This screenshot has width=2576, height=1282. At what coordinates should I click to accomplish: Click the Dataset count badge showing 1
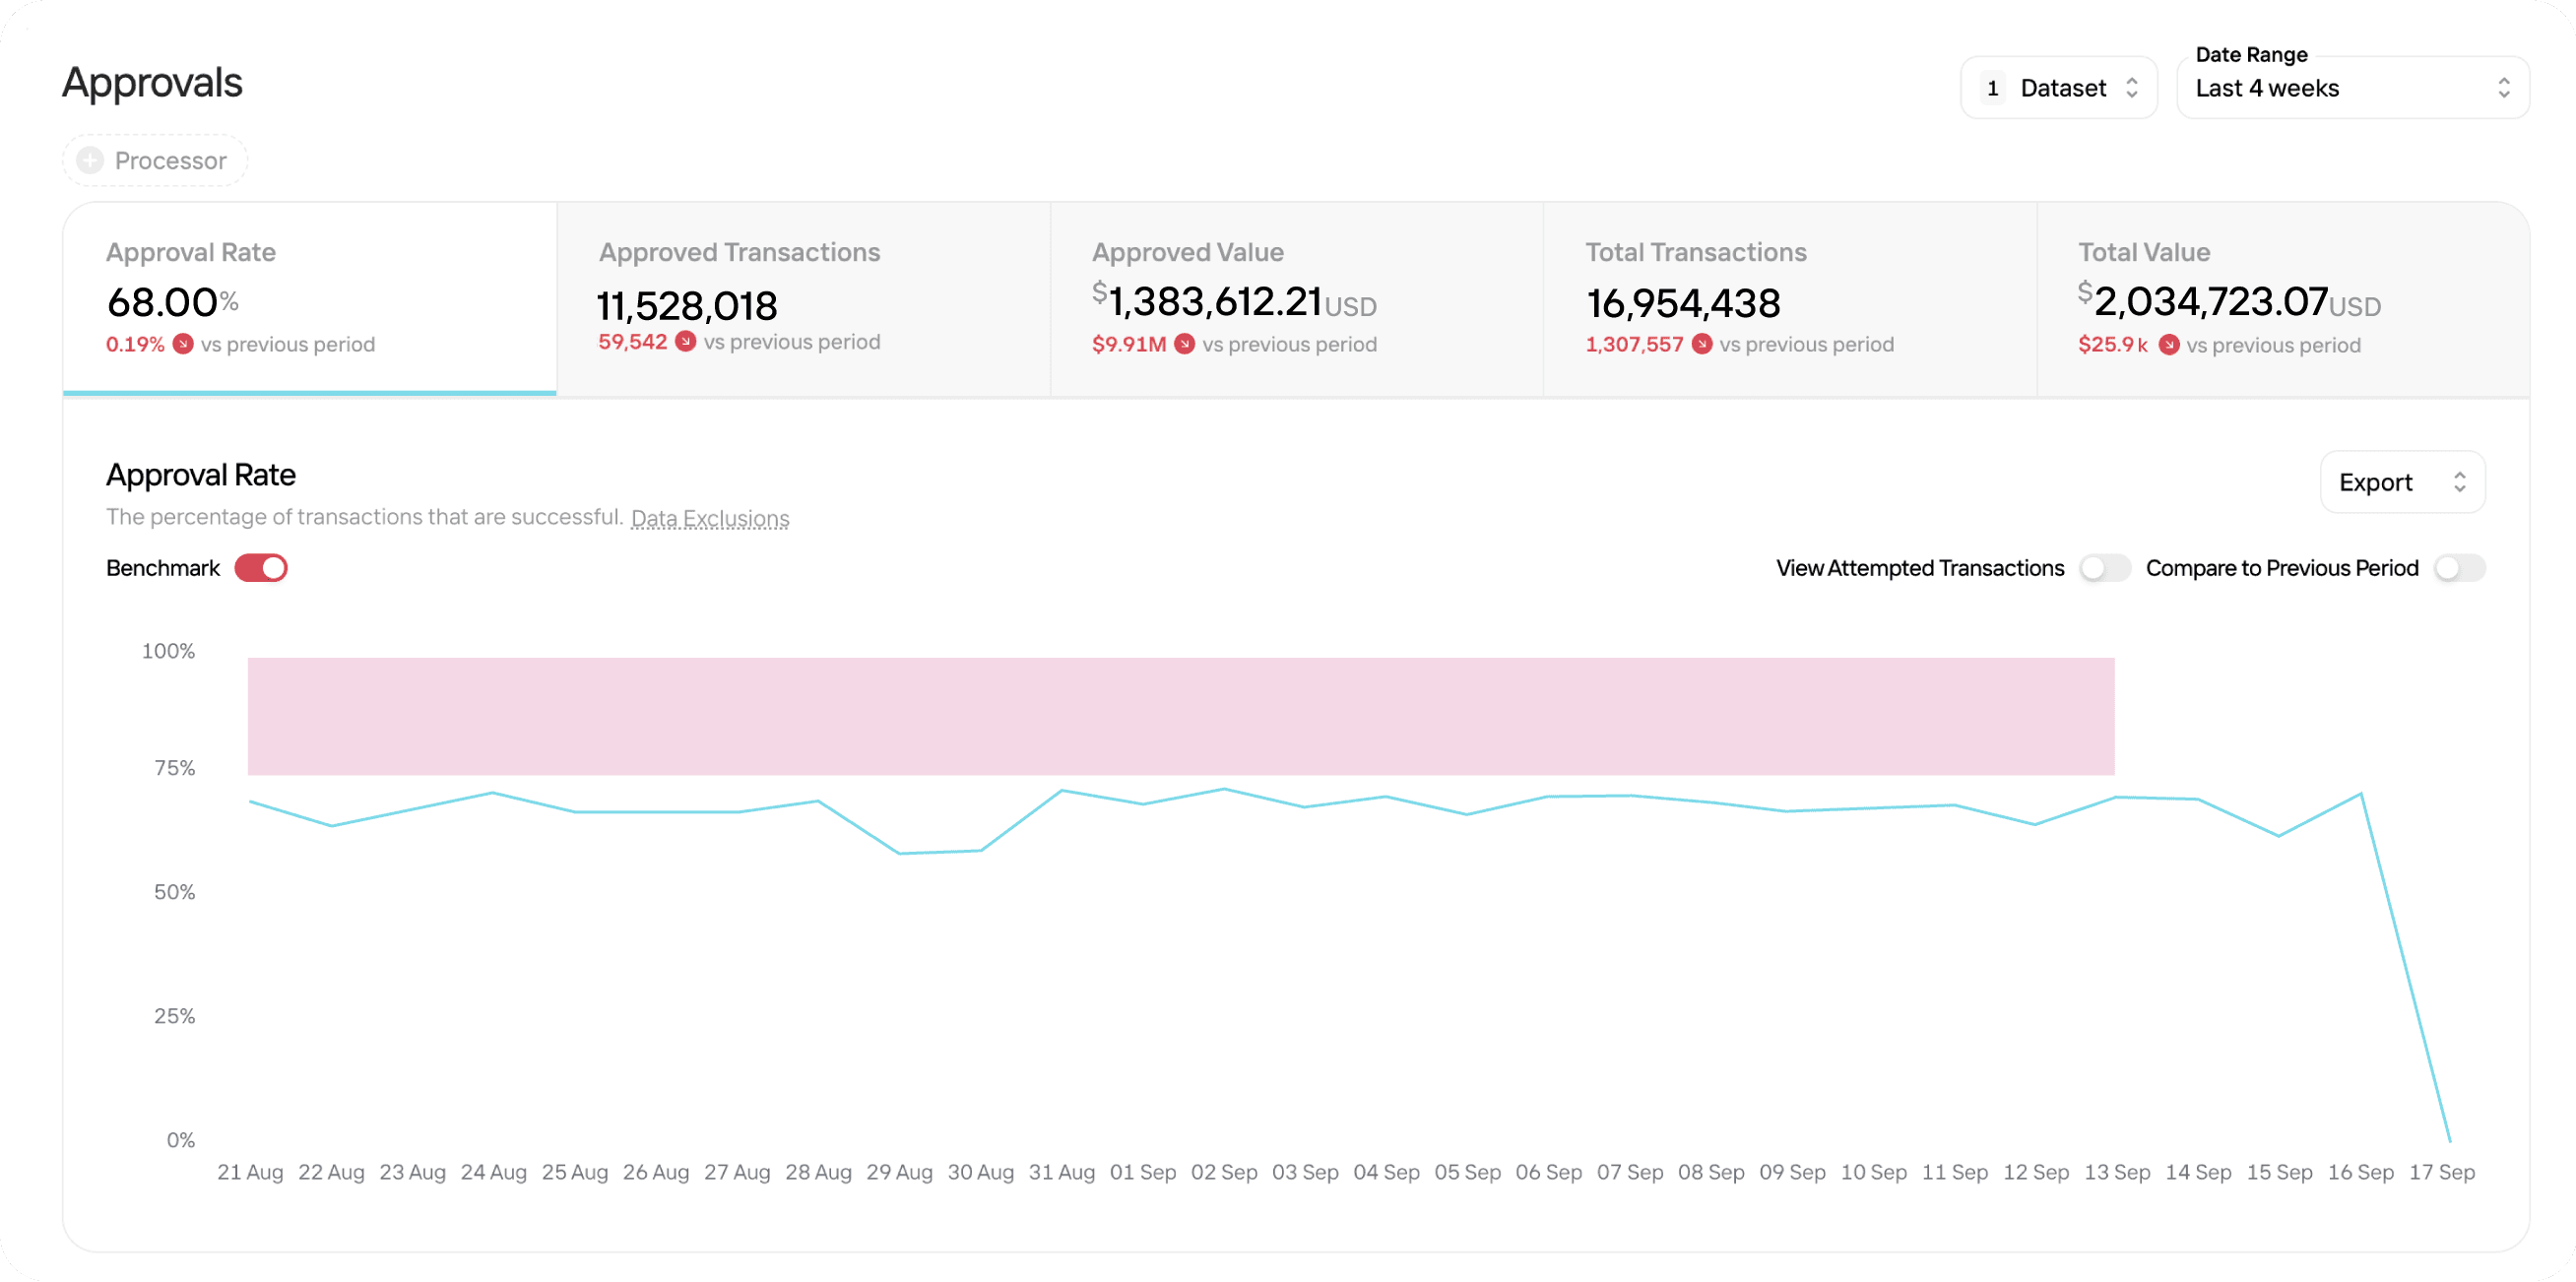click(1992, 88)
